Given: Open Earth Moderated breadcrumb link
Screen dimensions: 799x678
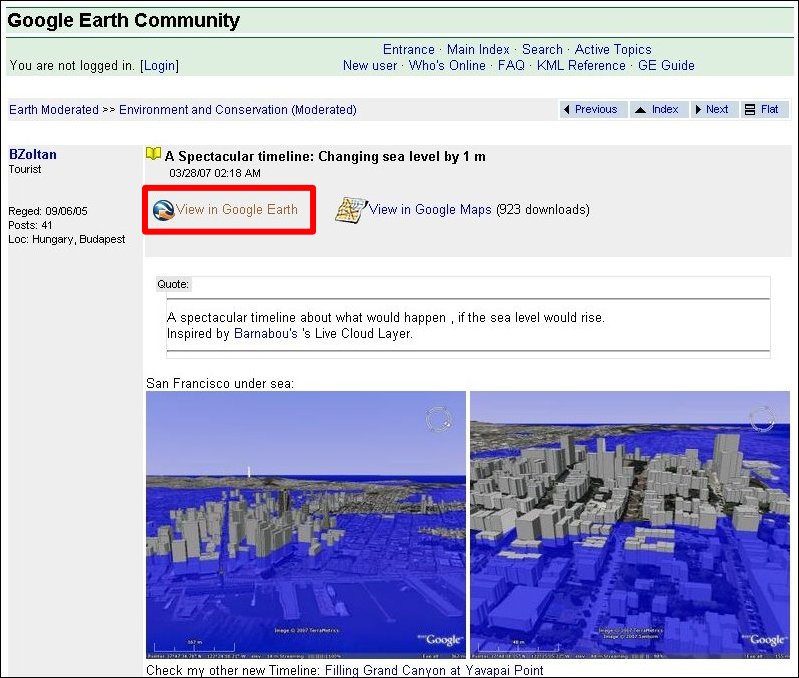Looking at the screenshot, I should [54, 110].
